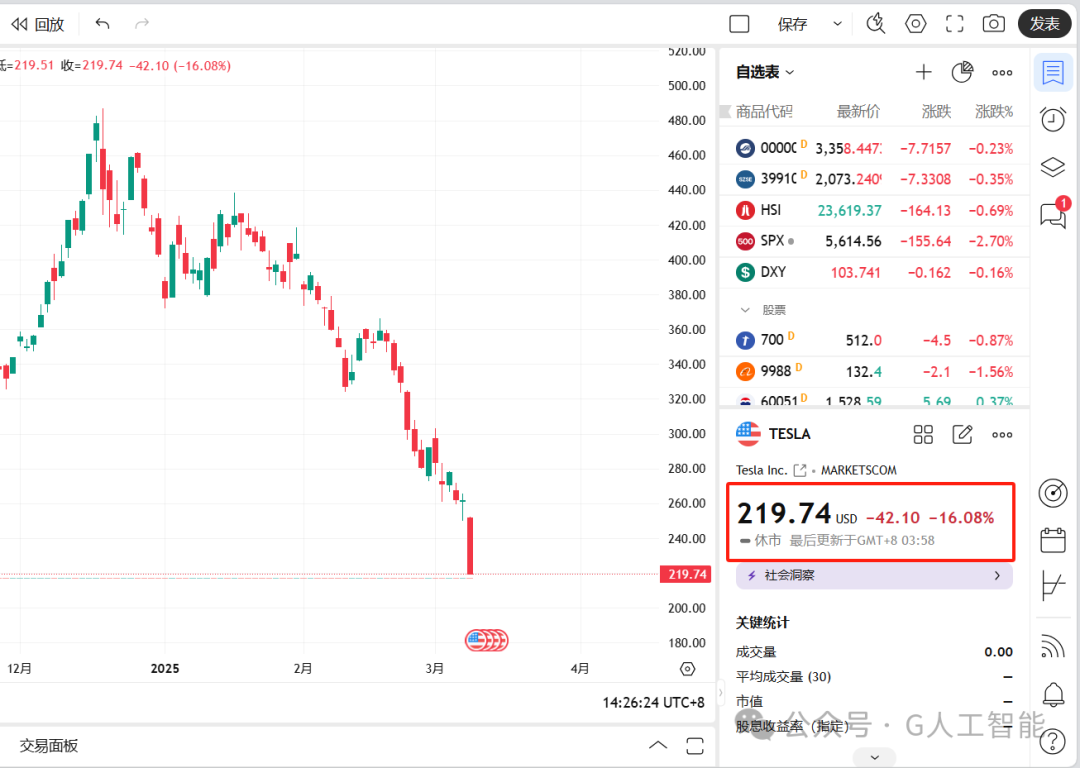Image resolution: width=1080 pixels, height=768 pixels.
Task: Take a chart snapshot with camera icon
Action: pos(993,23)
